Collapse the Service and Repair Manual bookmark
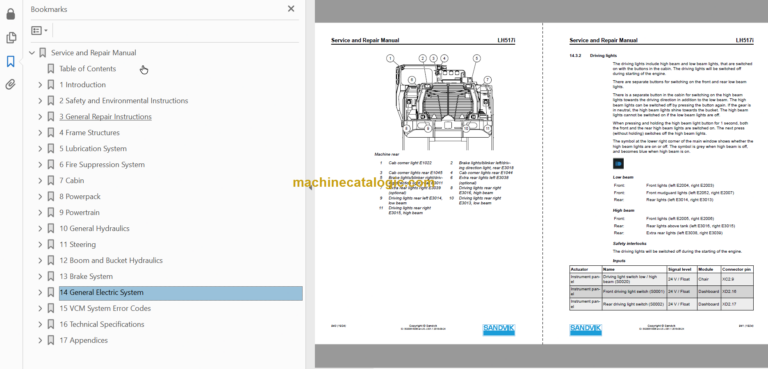This screenshot has width=768, height=369. [32, 53]
